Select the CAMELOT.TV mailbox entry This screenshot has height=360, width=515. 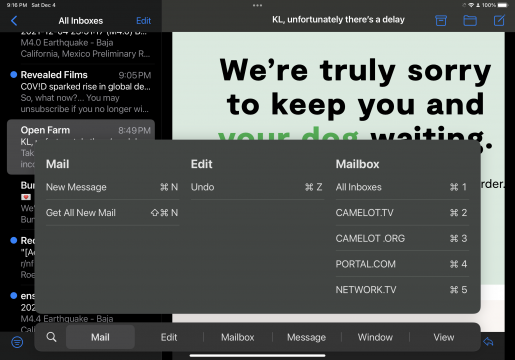coord(402,213)
